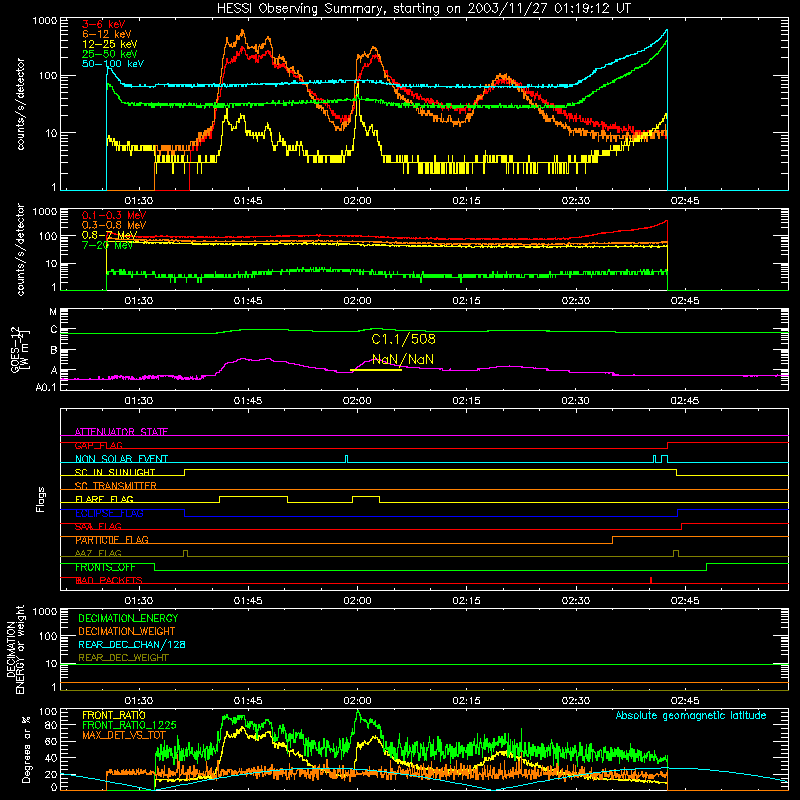Select the 'ECLIPSE_FLAG' label
This screenshot has height=800, width=800.
[109, 513]
